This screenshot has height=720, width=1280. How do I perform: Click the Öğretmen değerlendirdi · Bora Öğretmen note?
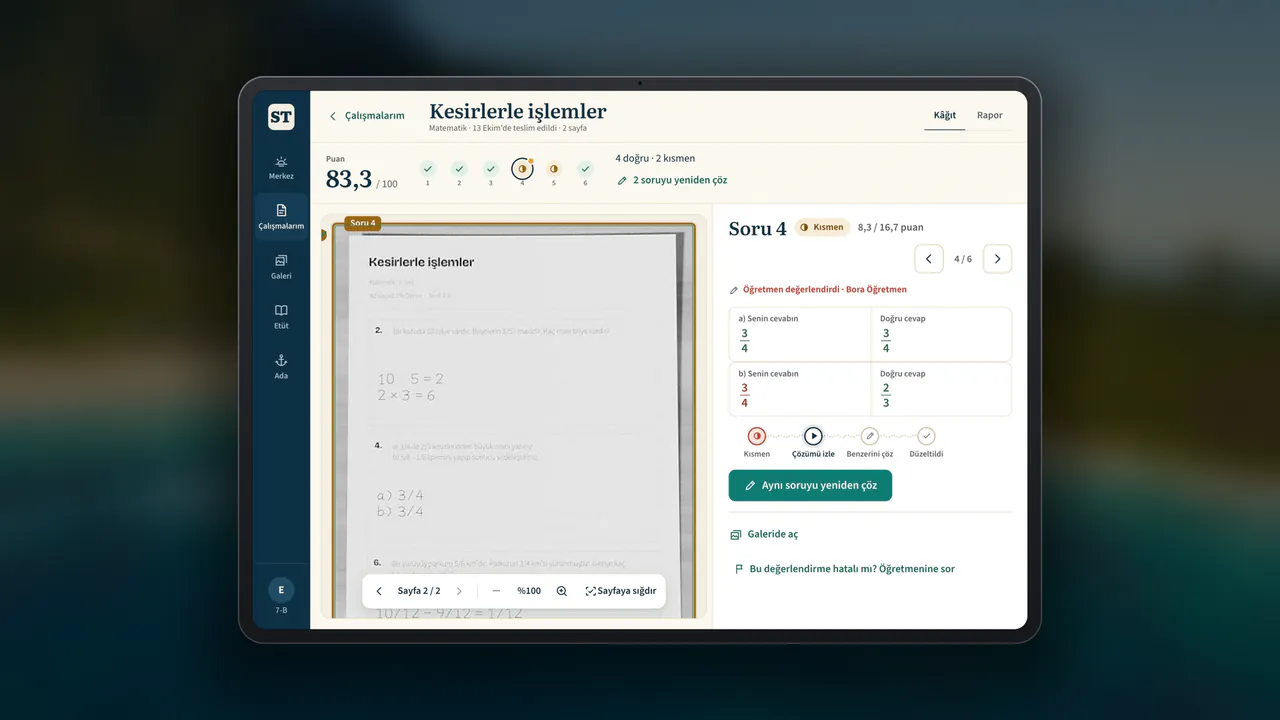(819, 290)
